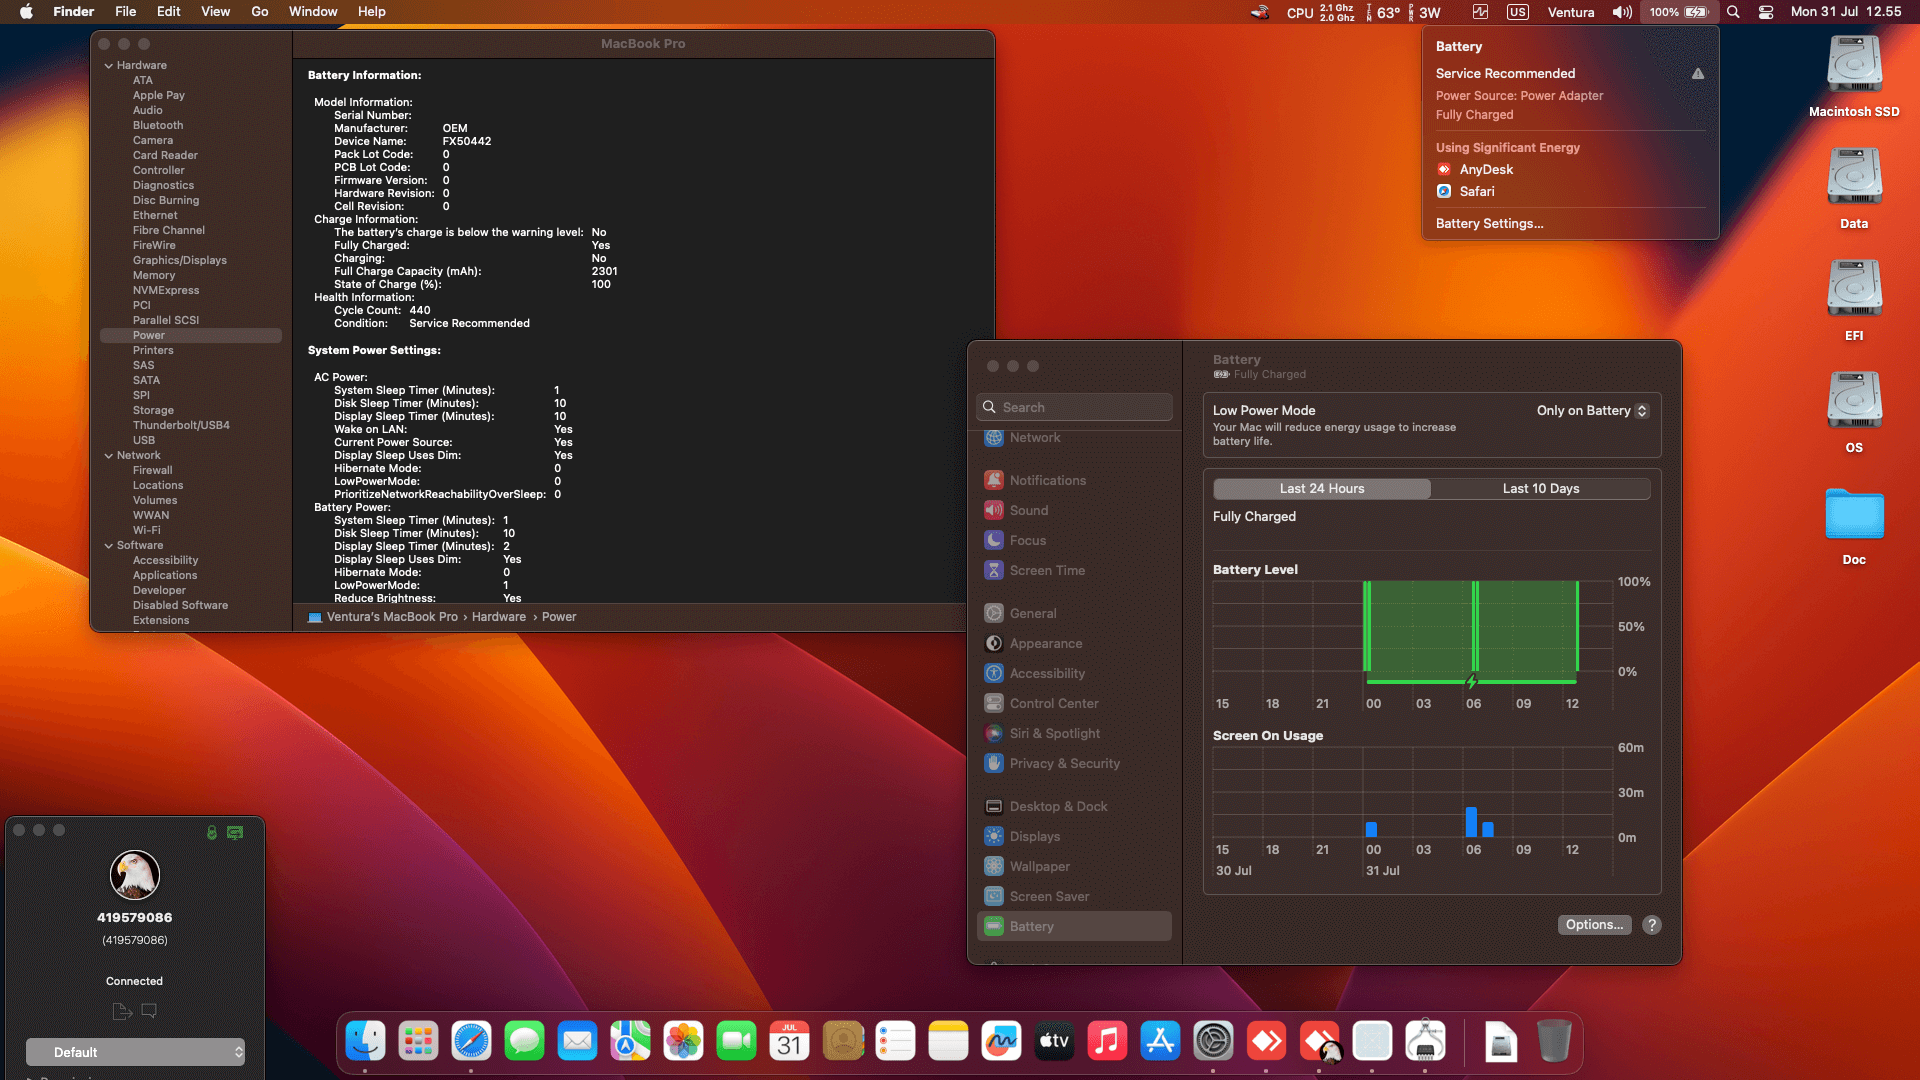The height and width of the screenshot is (1080, 1920).
Task: Open the Apple menu
Action: click(x=27, y=12)
